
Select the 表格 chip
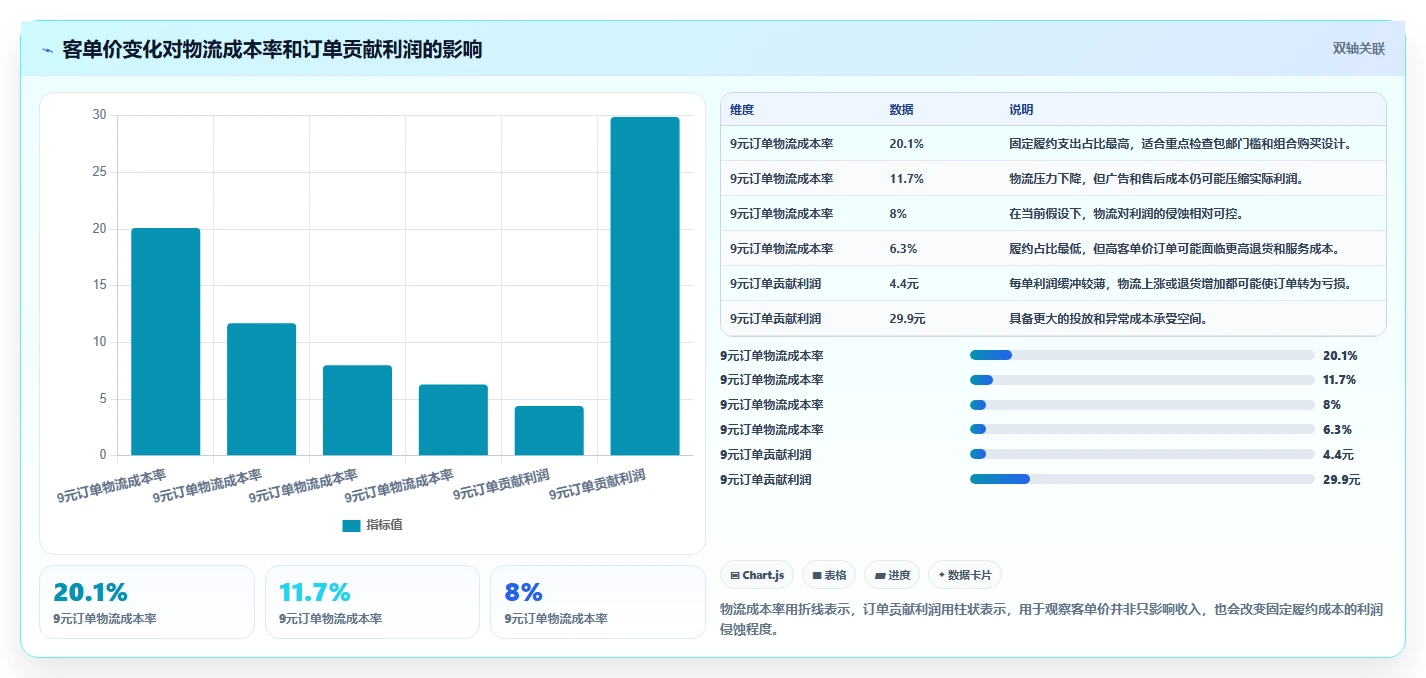pos(829,575)
